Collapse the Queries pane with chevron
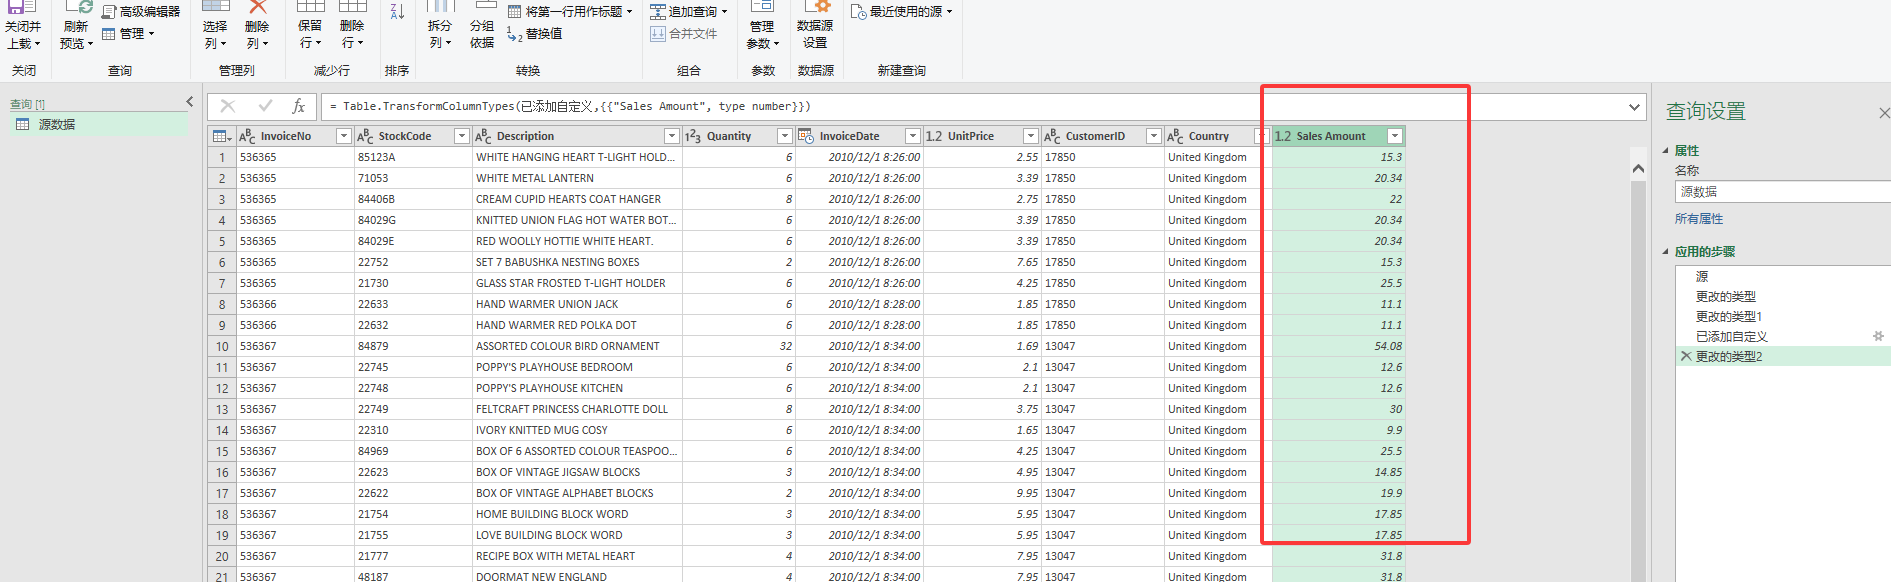 (190, 102)
